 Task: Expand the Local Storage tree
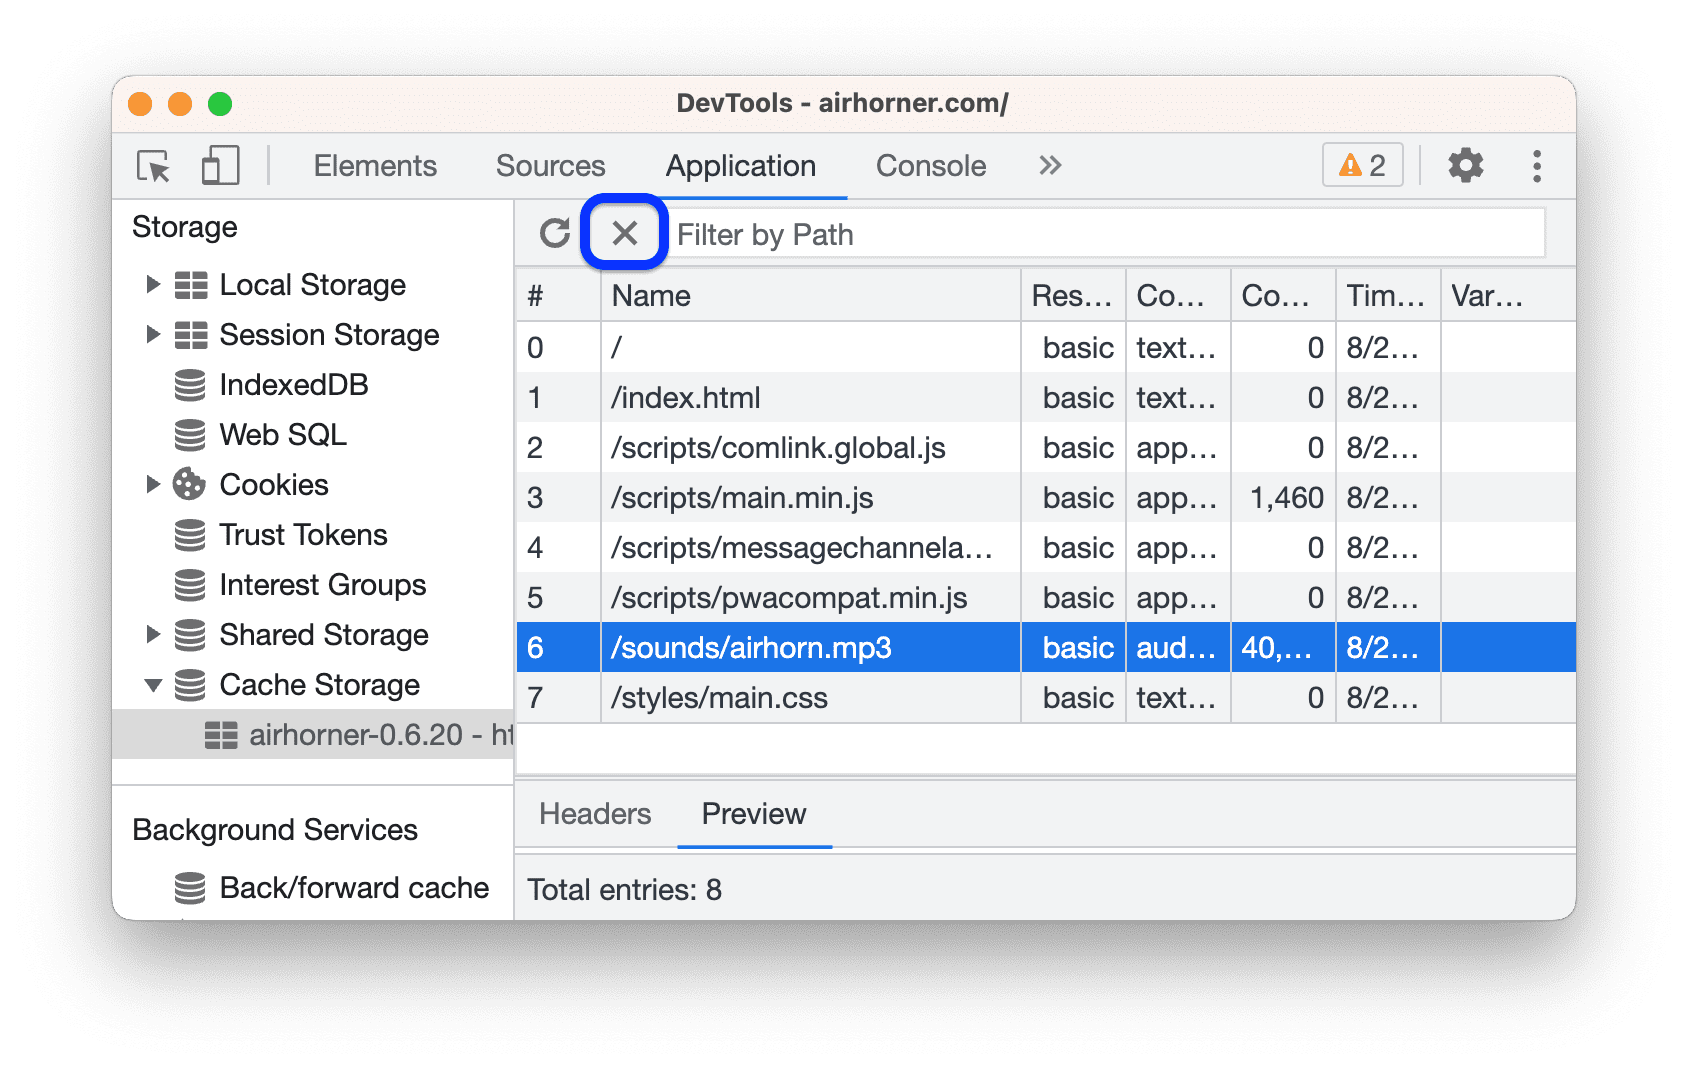tap(154, 285)
